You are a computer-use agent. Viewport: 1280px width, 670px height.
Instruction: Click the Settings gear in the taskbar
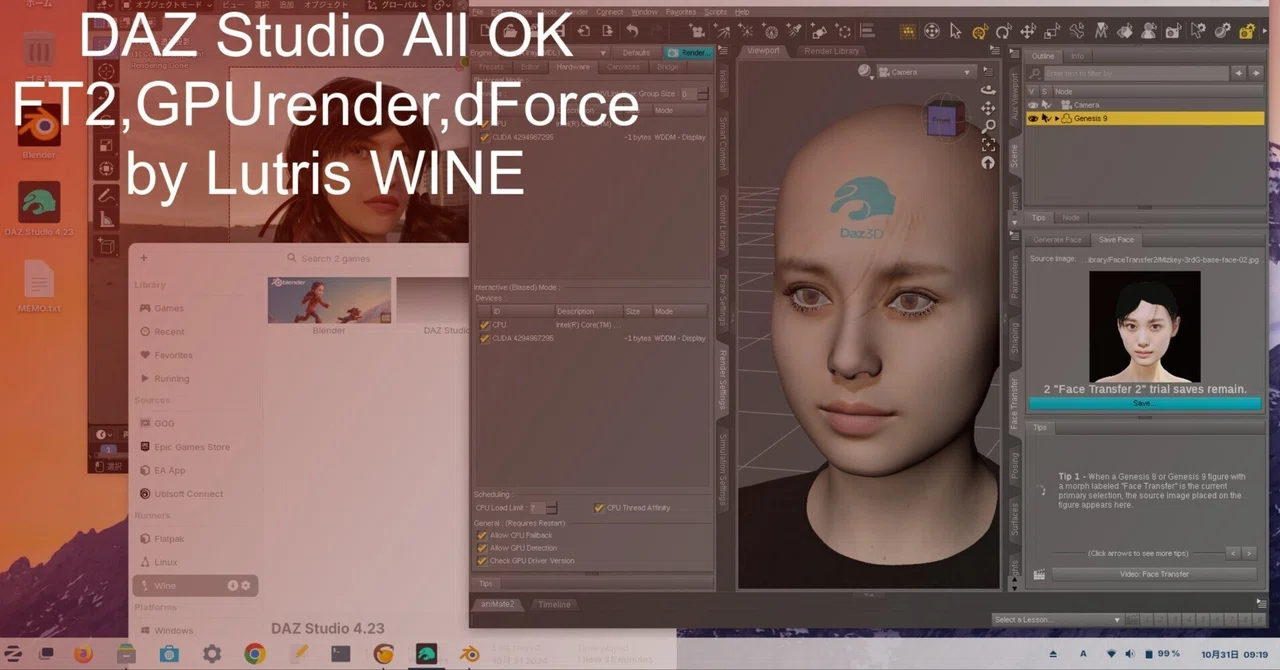point(212,654)
